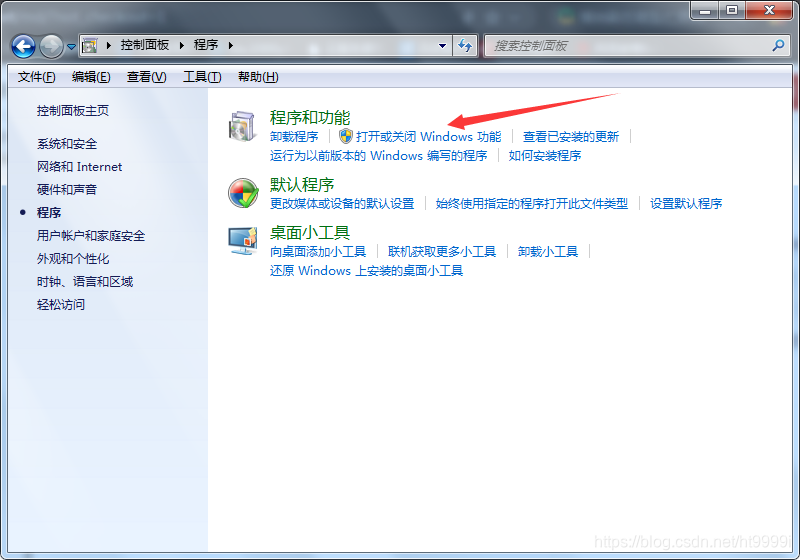Click the 默认程序 globe checkmark icon

243,193
